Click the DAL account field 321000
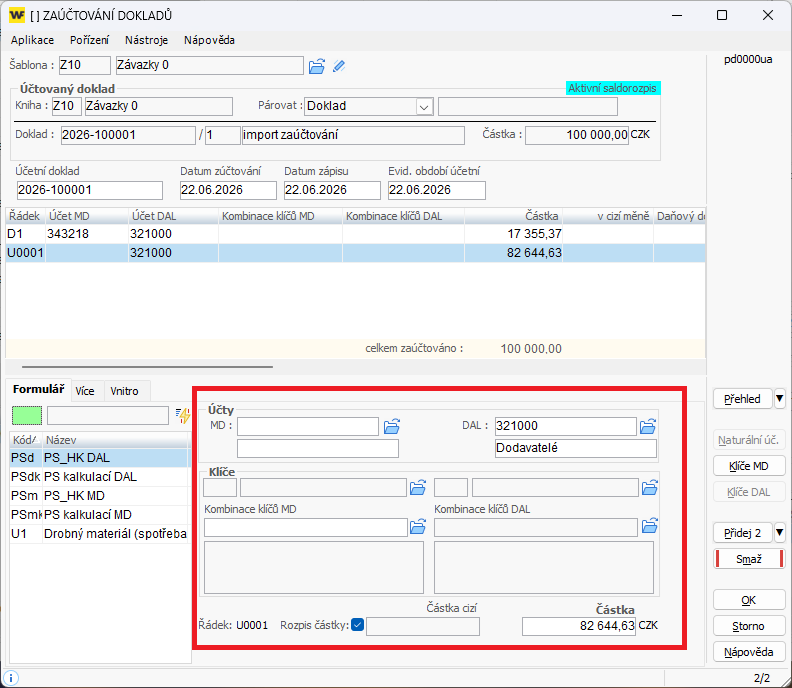The height and width of the screenshot is (688, 792). [565, 426]
